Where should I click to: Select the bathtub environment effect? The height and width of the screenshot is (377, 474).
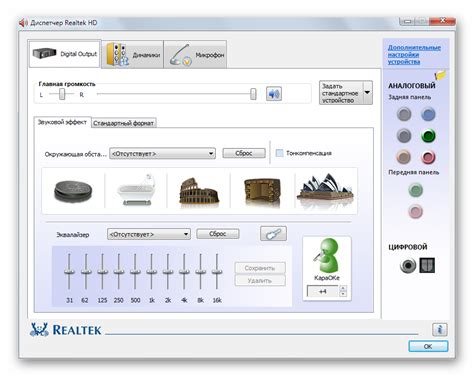pos(136,190)
